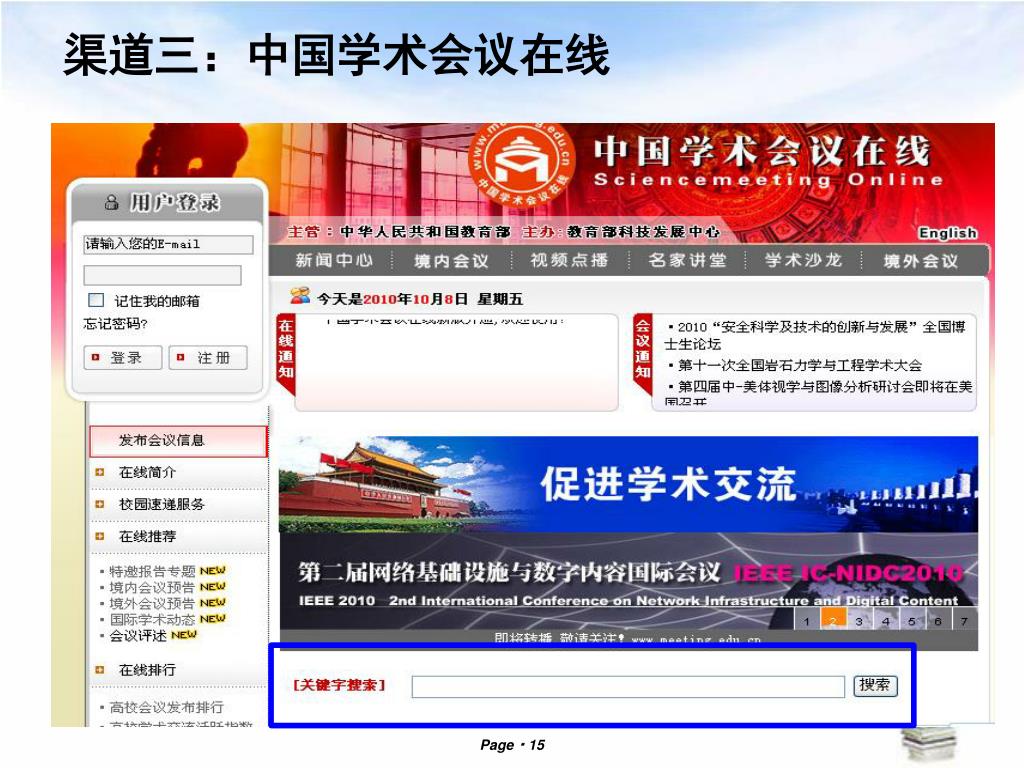Open the 境外会议 menu item
Image resolution: width=1024 pixels, height=768 pixels.
click(x=921, y=261)
